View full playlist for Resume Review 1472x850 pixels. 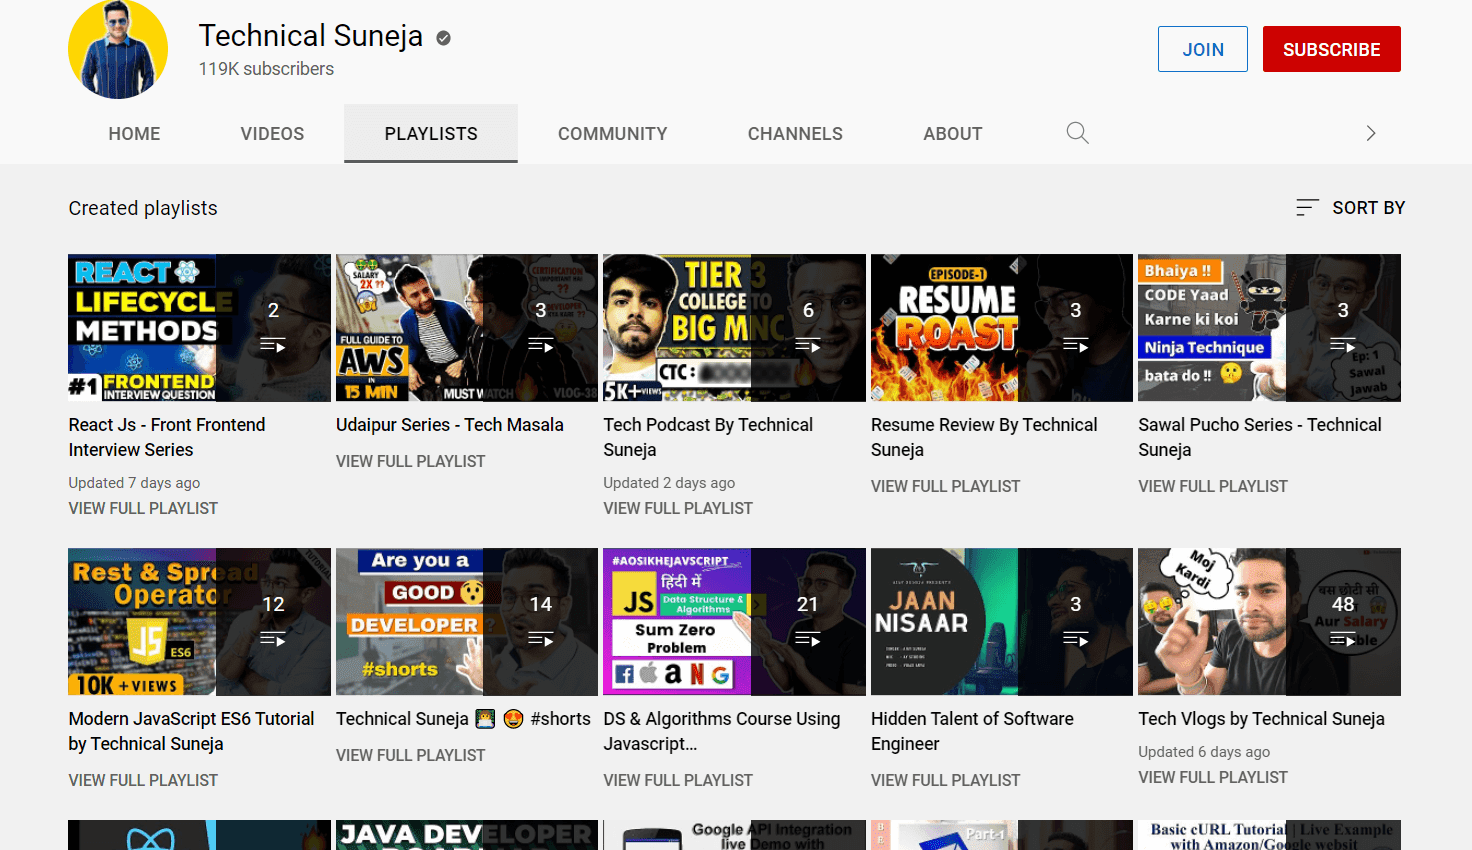pos(945,486)
